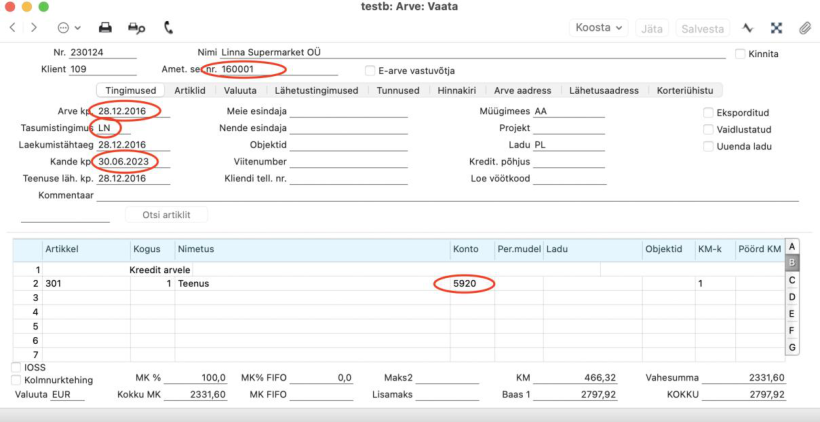820x422 pixels.
Task: Enable Kolmnurktehing checkbox
Action: point(16,380)
